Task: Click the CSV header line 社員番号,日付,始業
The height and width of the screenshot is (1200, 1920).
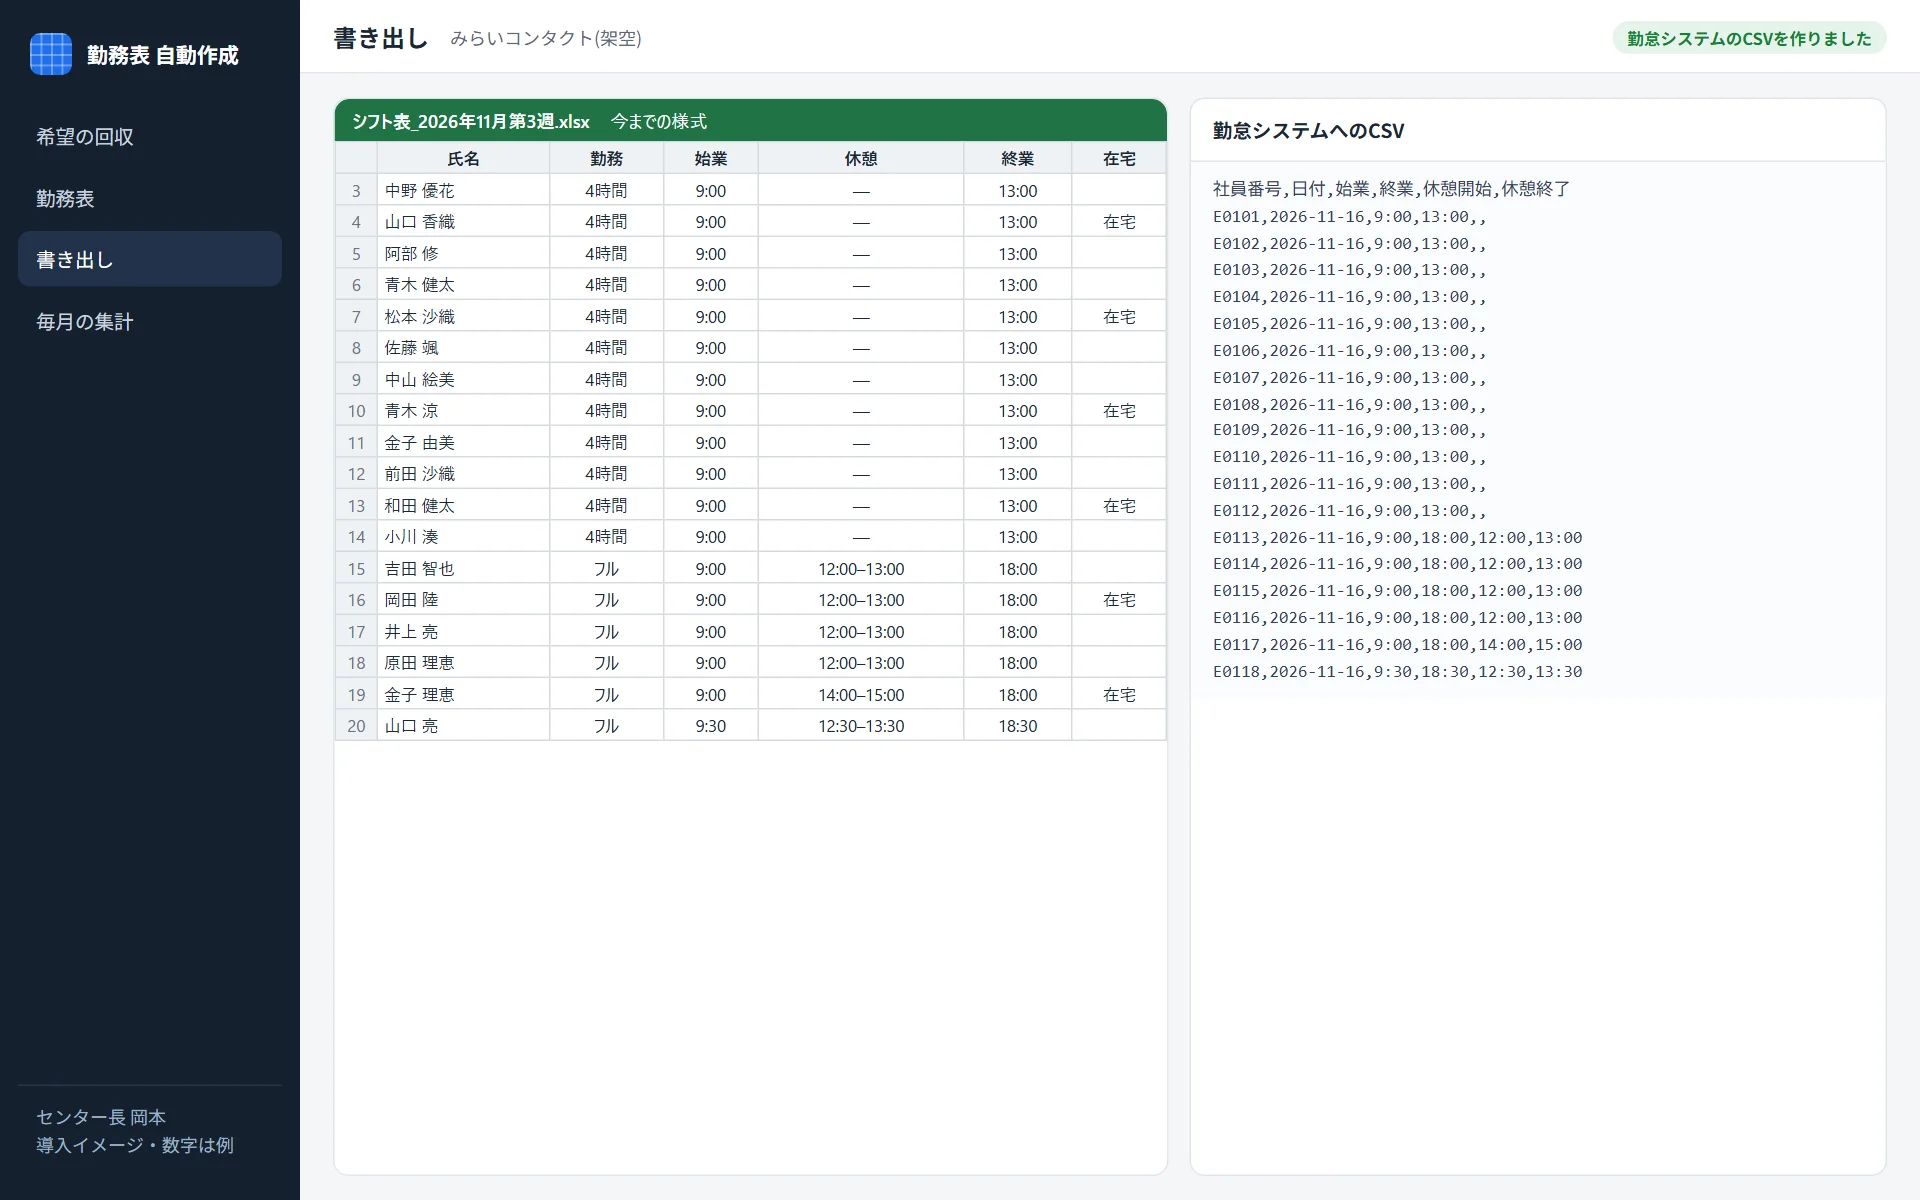Action: 1391,188
